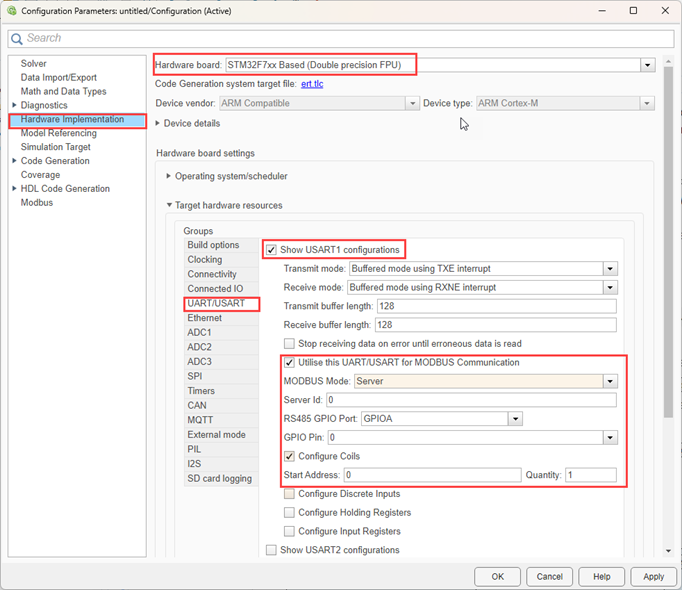Open the MODBUS Mode dropdown

[x=609, y=381]
